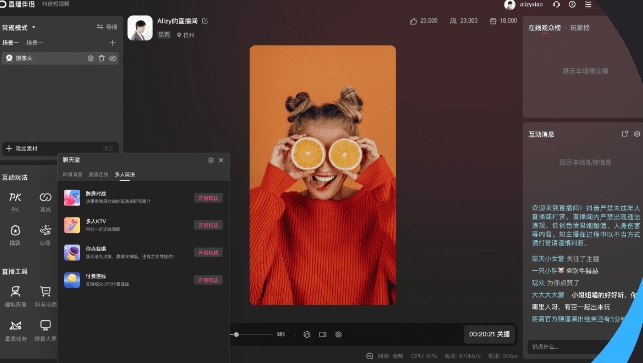This screenshot has height=363, width=643.
Task: Open the PK interaction tool
Action: [x=15, y=198]
